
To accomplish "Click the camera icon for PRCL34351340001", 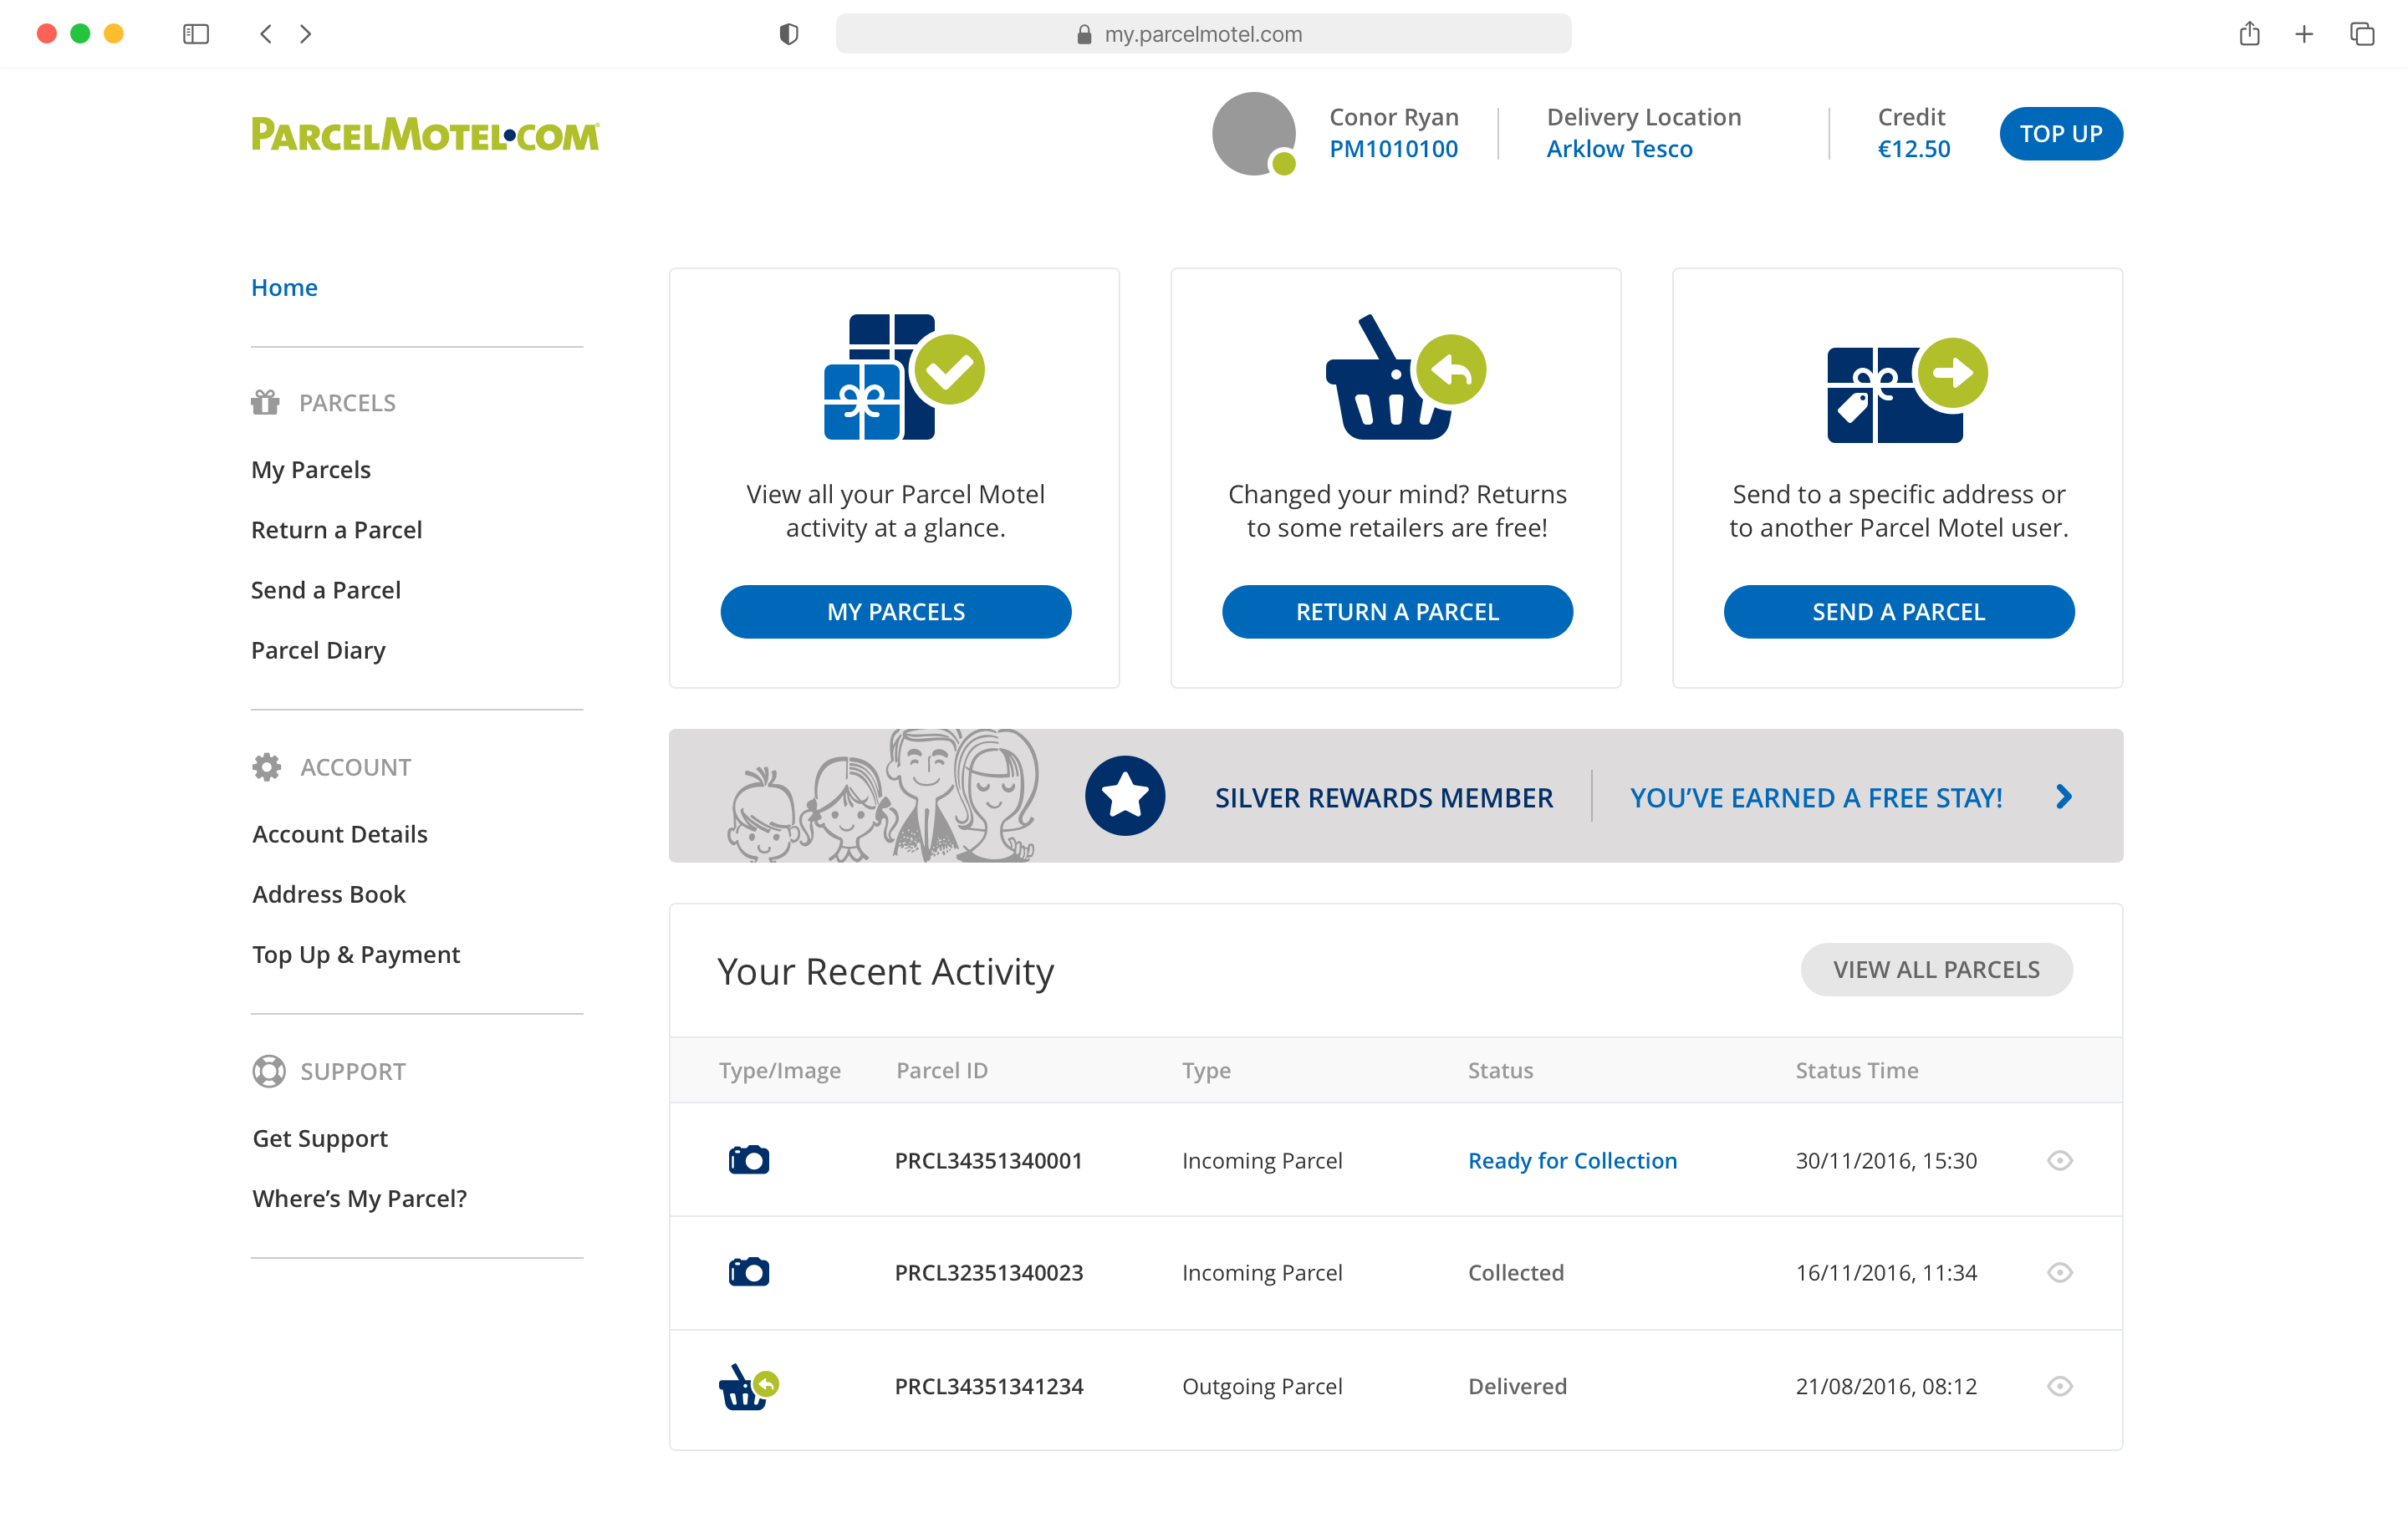I will pos(749,1160).
